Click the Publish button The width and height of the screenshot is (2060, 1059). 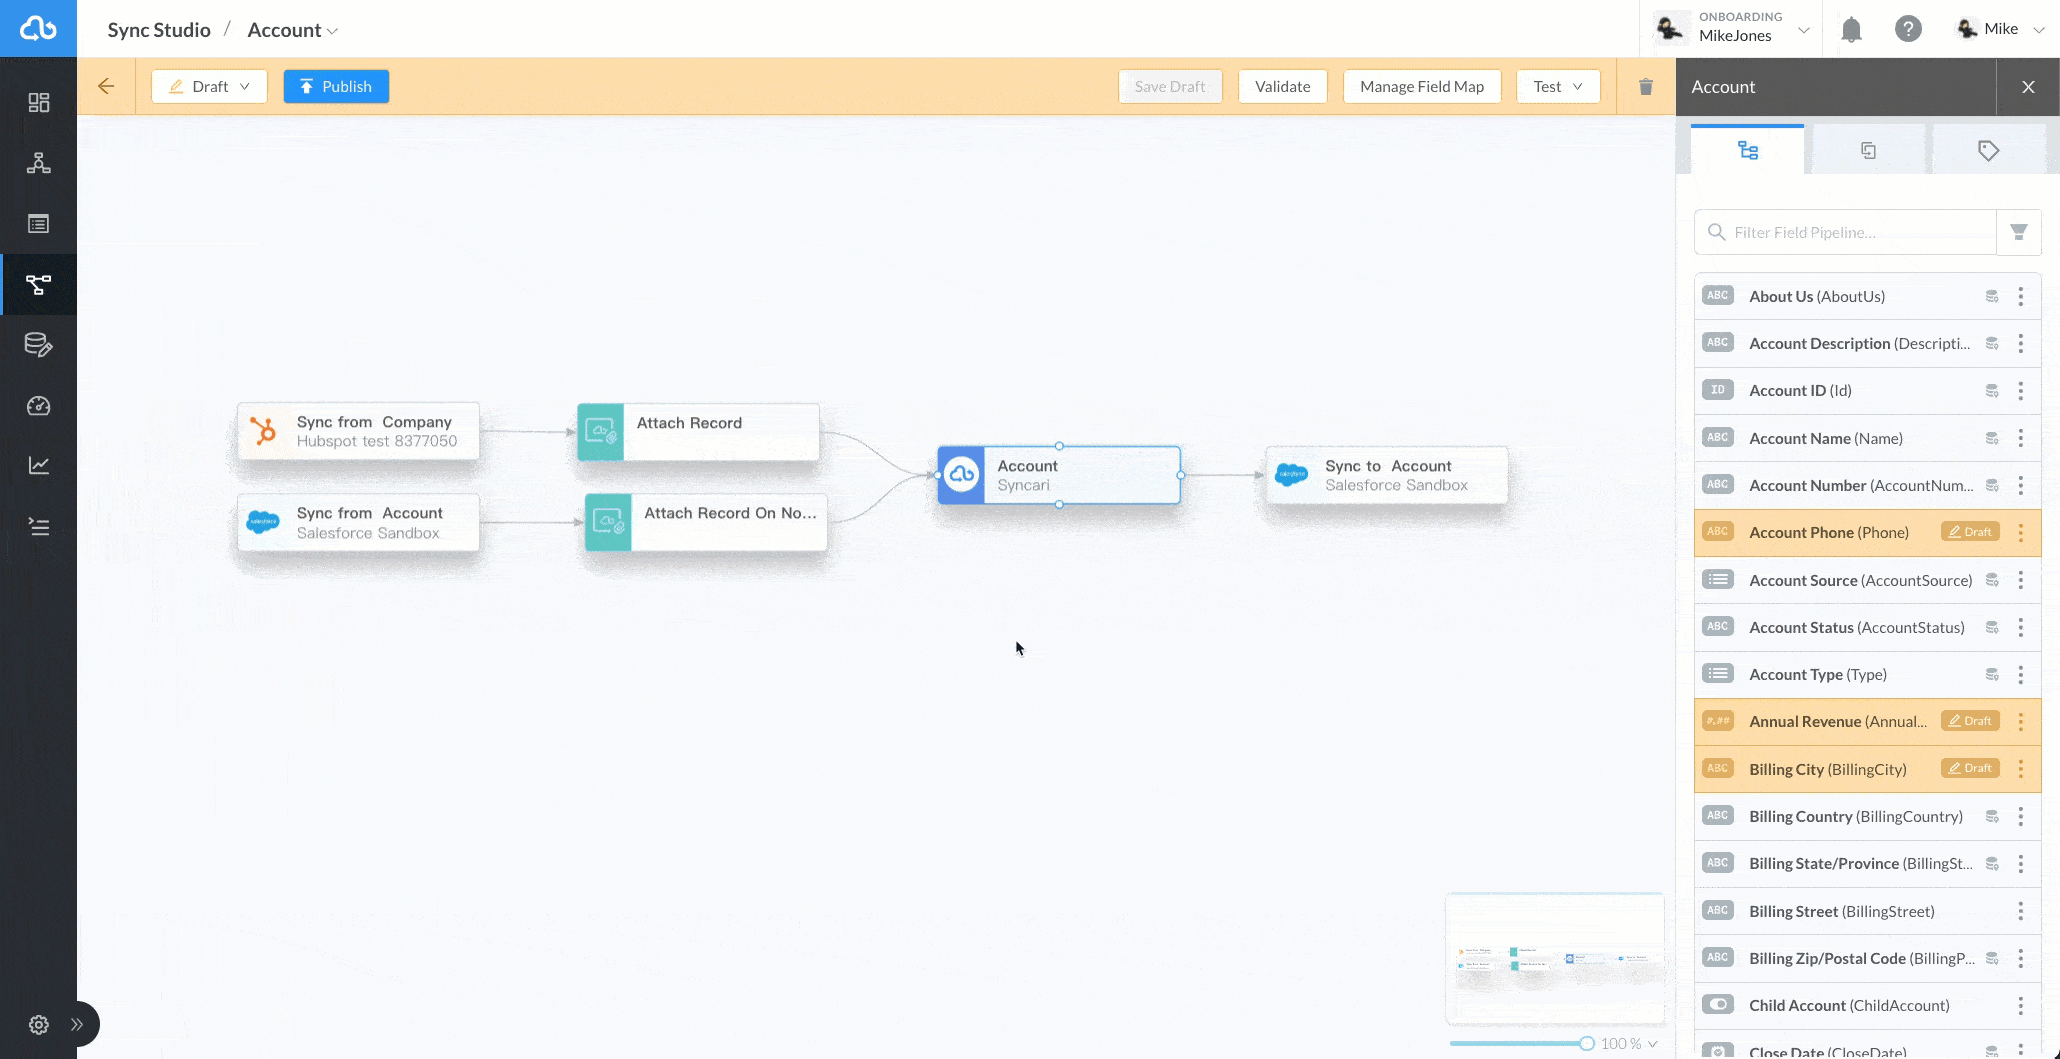pyautogui.click(x=336, y=86)
